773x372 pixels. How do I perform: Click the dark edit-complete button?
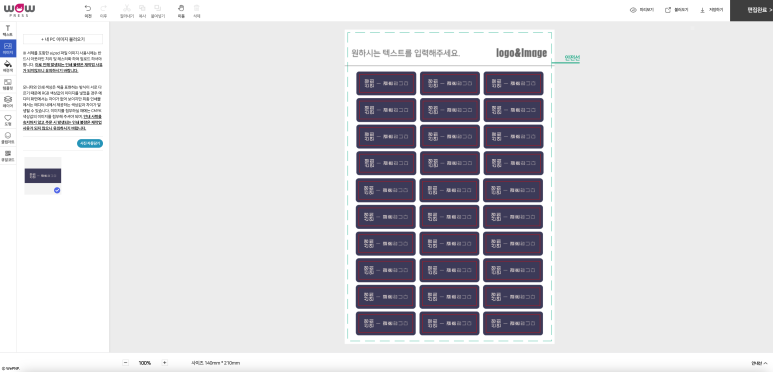tap(751, 10)
